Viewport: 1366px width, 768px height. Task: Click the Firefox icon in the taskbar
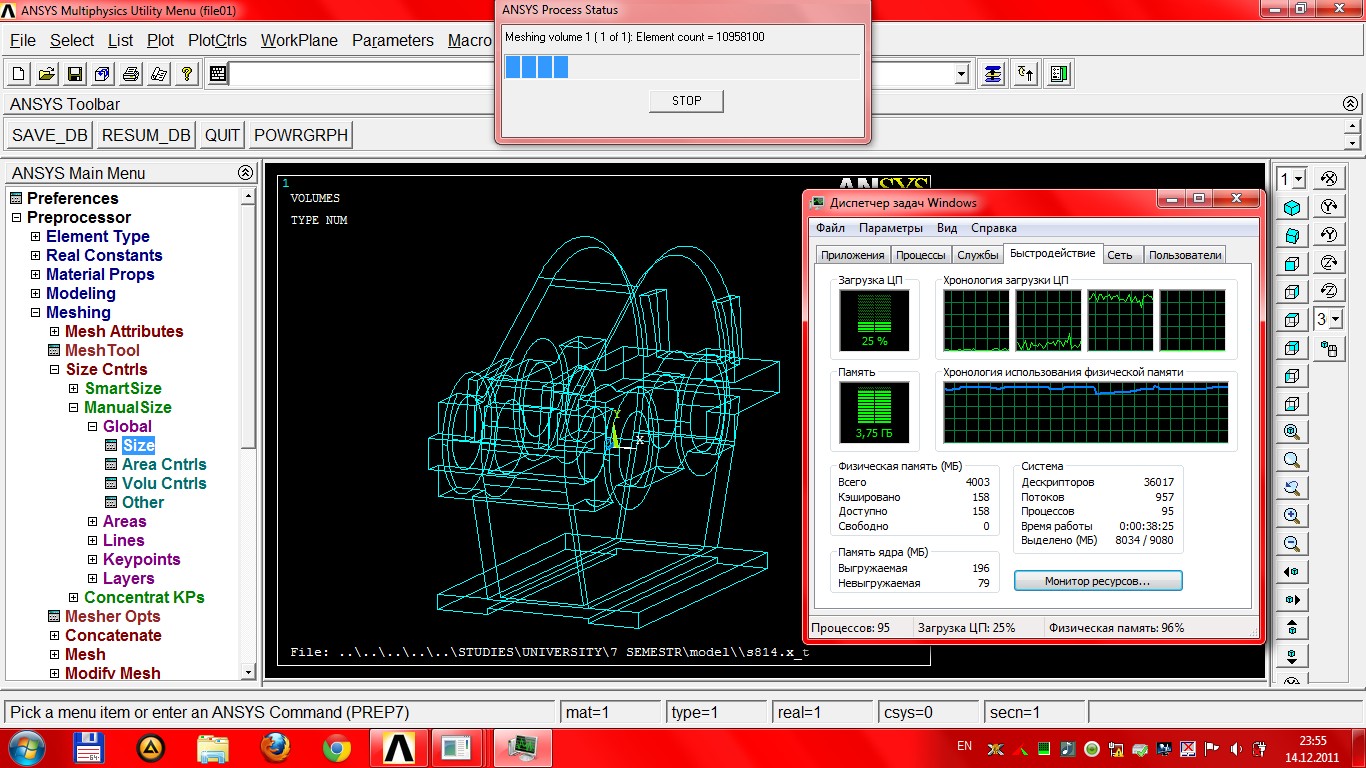coord(275,748)
